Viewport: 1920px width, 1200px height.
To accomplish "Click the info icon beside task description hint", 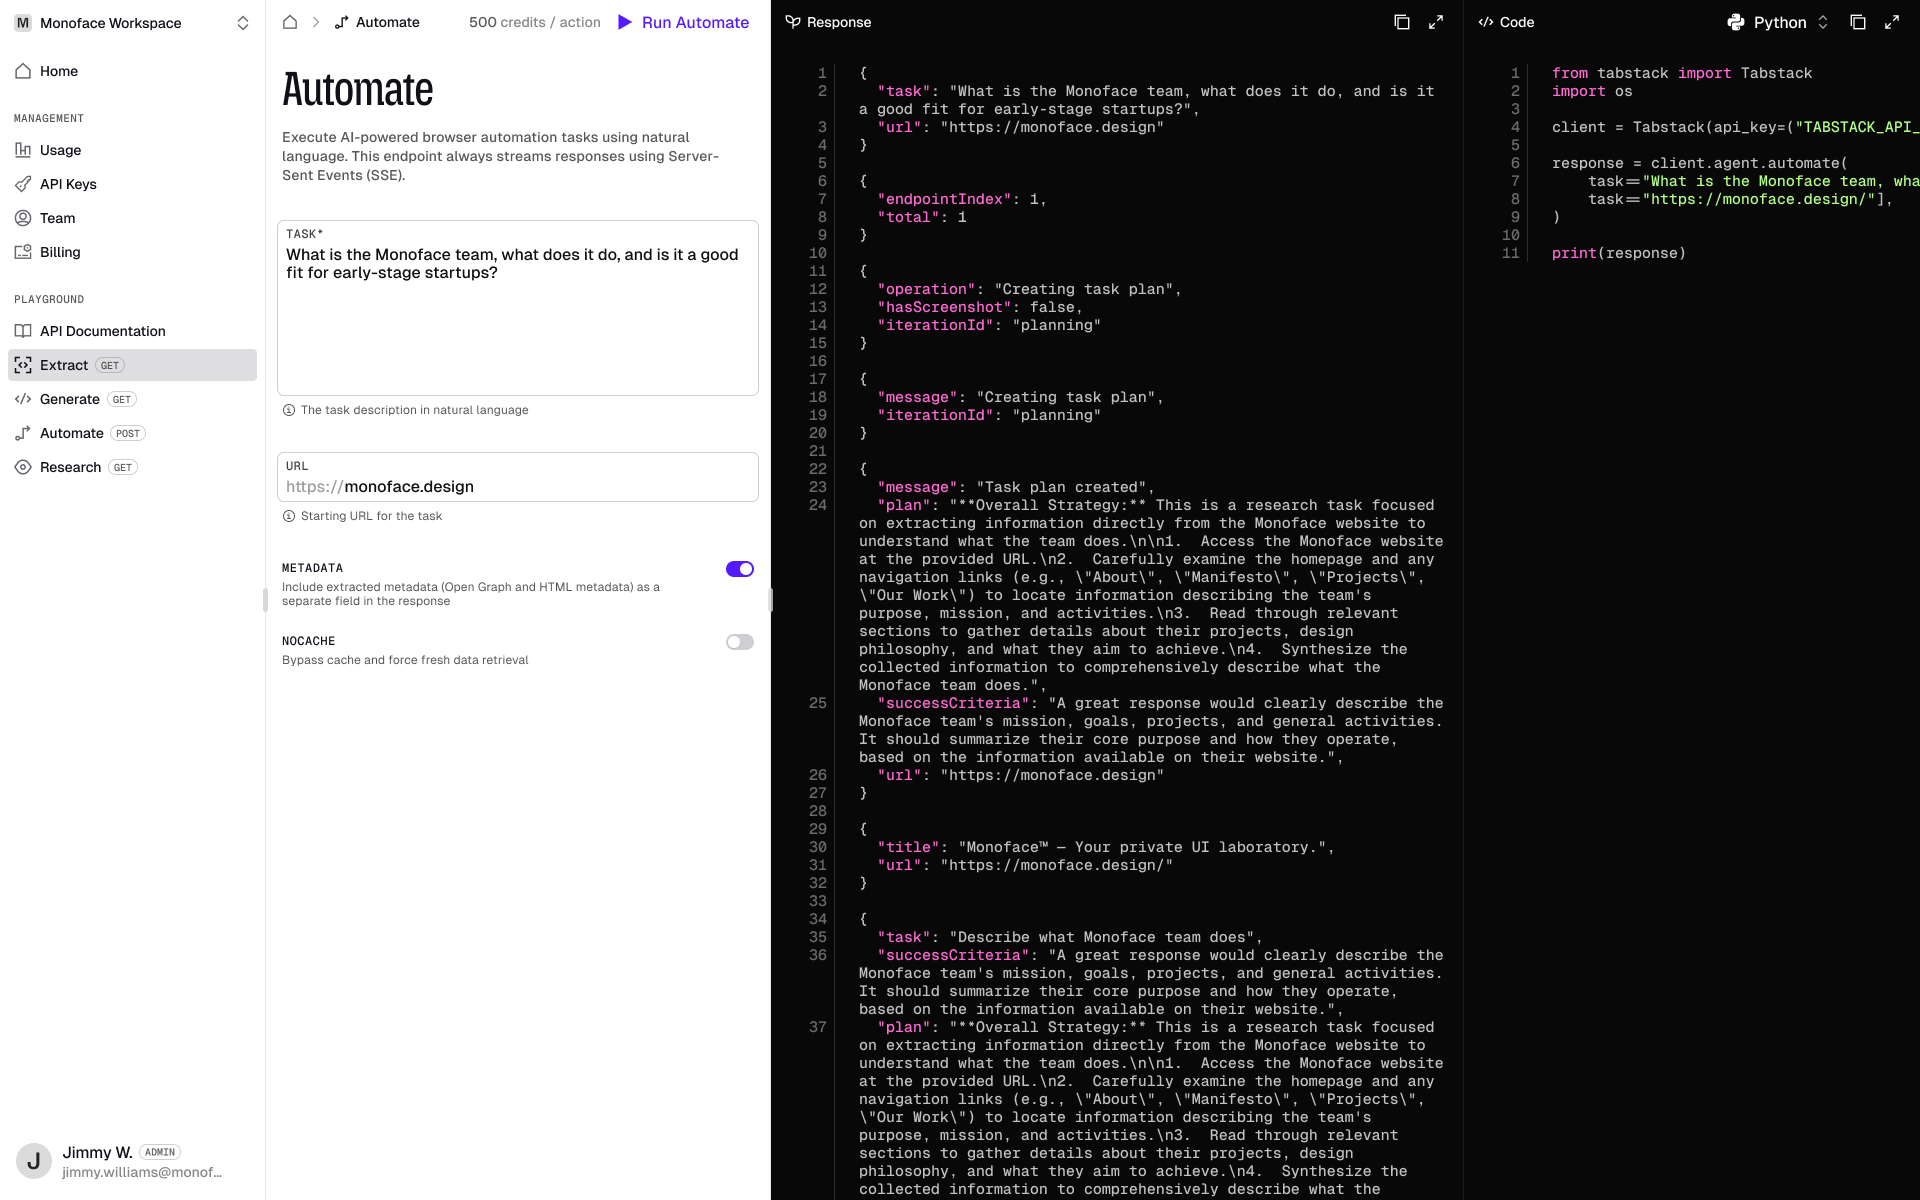I will [289, 410].
